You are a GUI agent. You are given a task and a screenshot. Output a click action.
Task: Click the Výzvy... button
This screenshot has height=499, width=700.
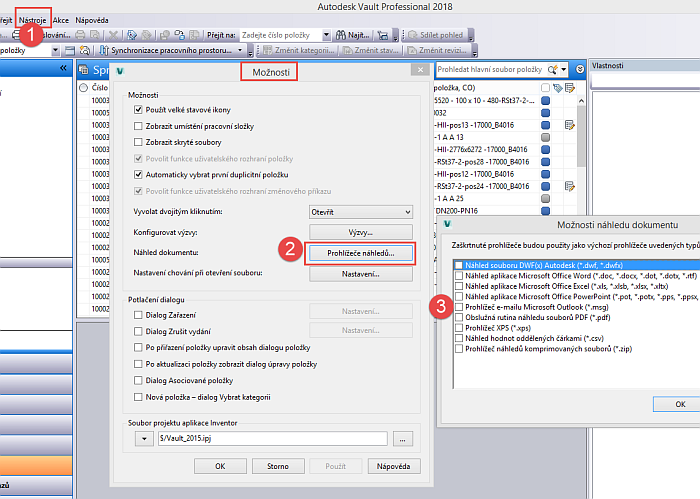pos(361,232)
